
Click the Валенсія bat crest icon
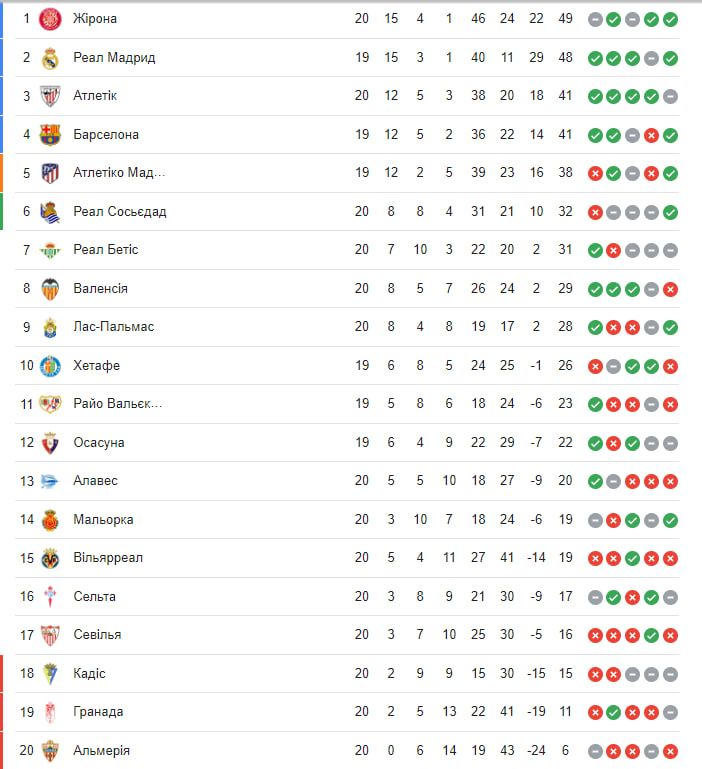50,289
